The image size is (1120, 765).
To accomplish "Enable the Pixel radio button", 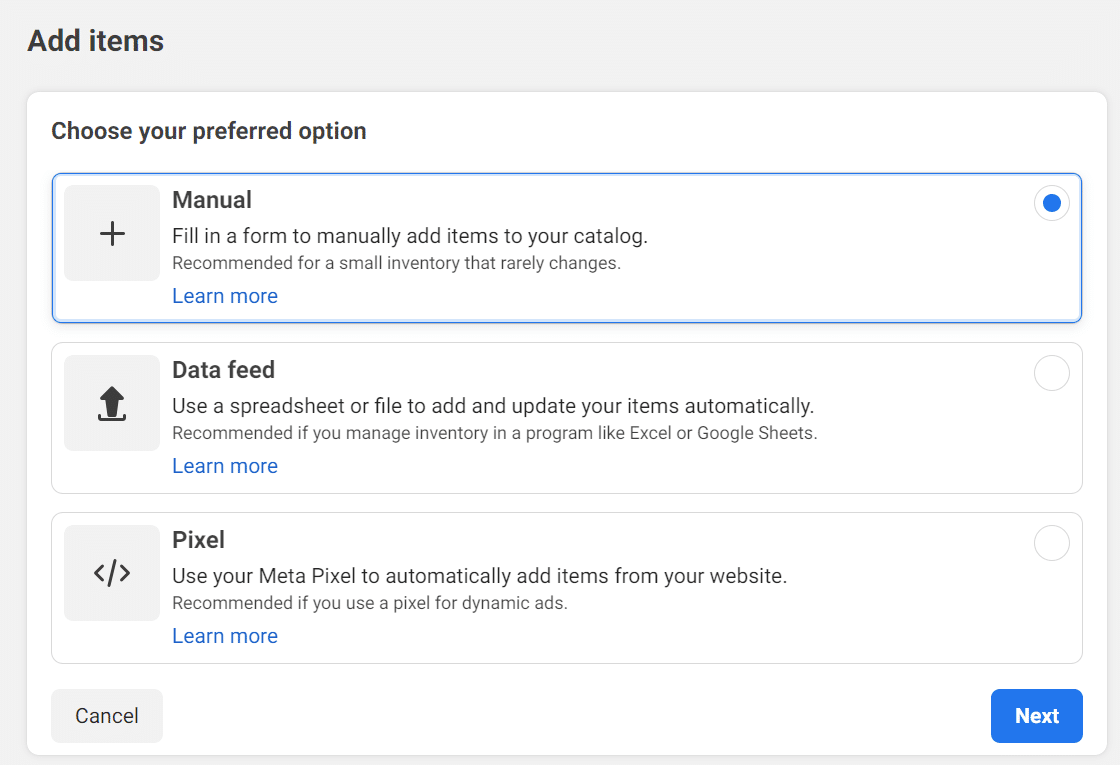I will pos(1051,544).
